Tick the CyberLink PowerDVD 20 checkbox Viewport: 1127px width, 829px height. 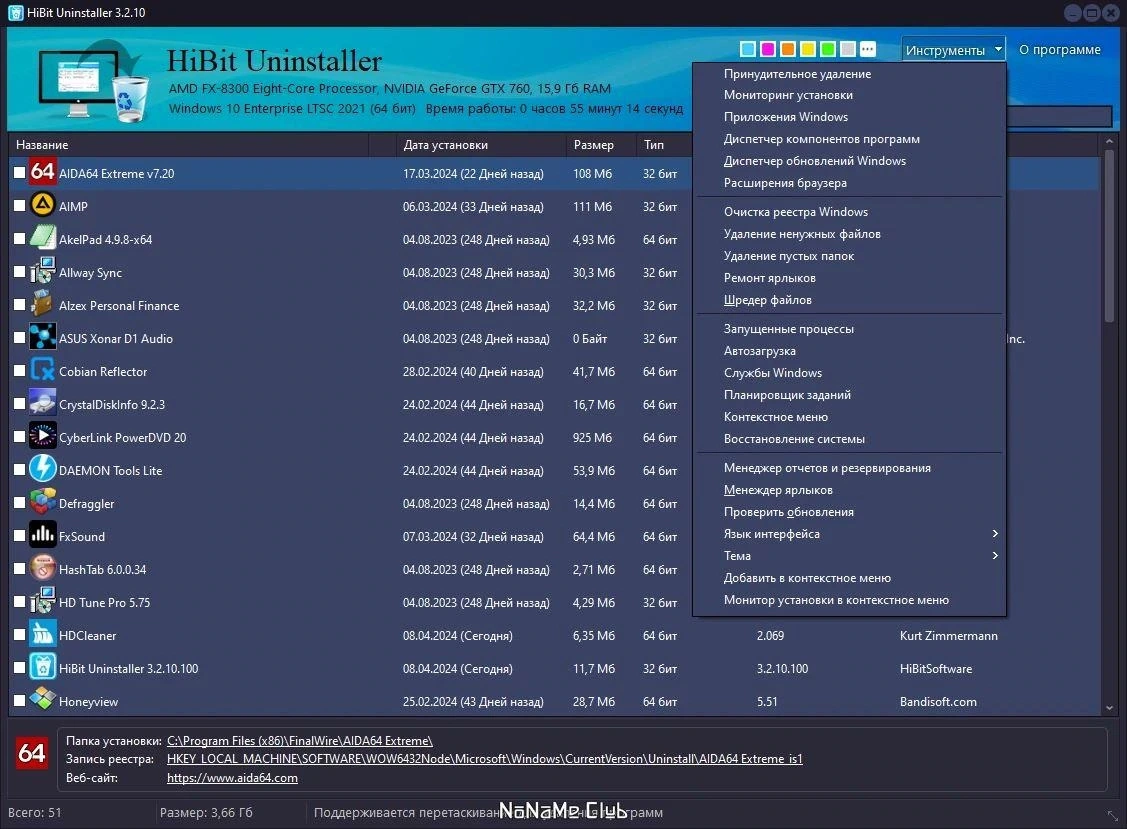[19, 437]
